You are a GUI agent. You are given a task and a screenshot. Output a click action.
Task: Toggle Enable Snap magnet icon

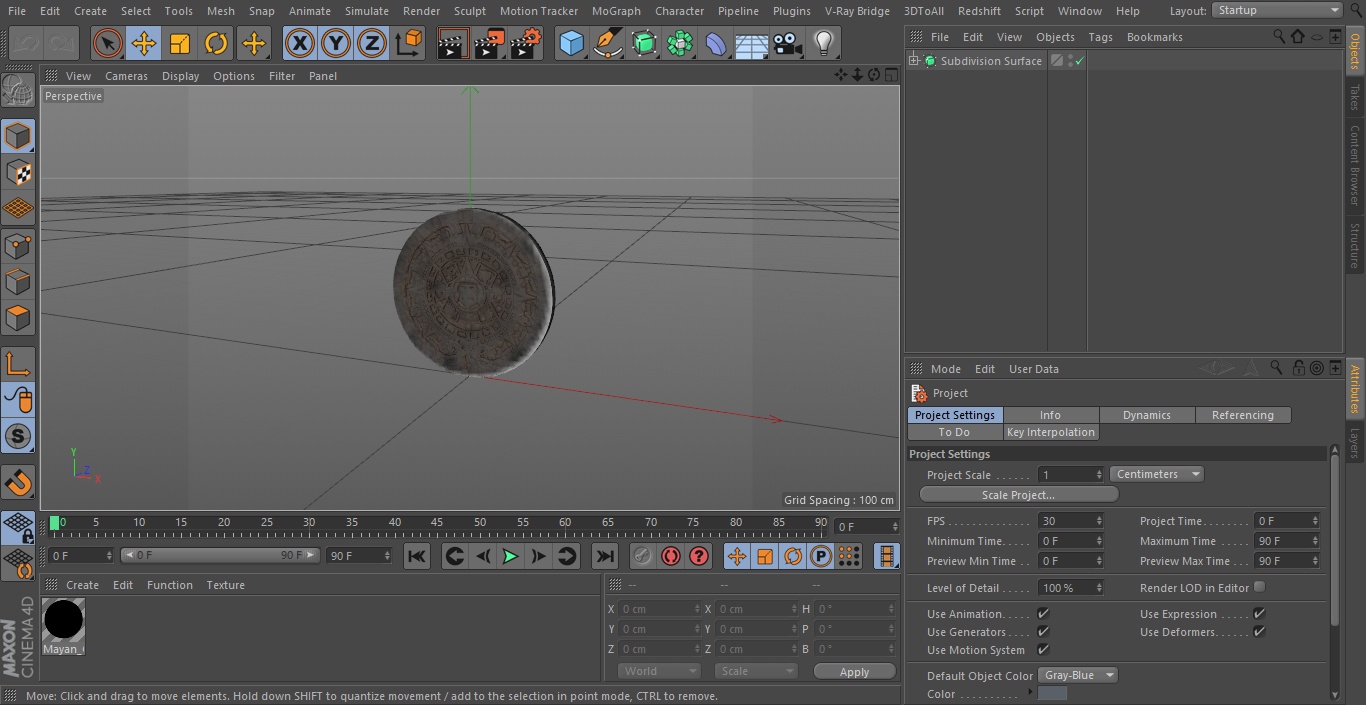[18, 483]
